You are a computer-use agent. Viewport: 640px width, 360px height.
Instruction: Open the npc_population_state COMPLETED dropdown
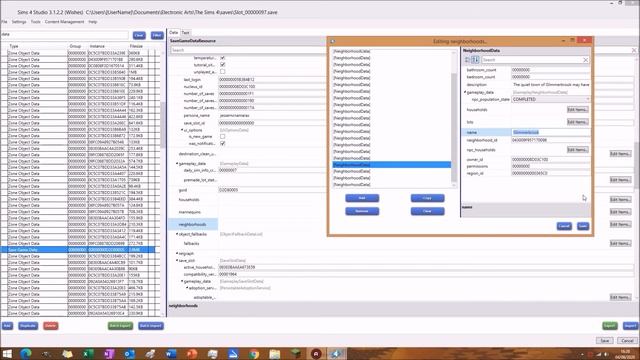(551, 100)
